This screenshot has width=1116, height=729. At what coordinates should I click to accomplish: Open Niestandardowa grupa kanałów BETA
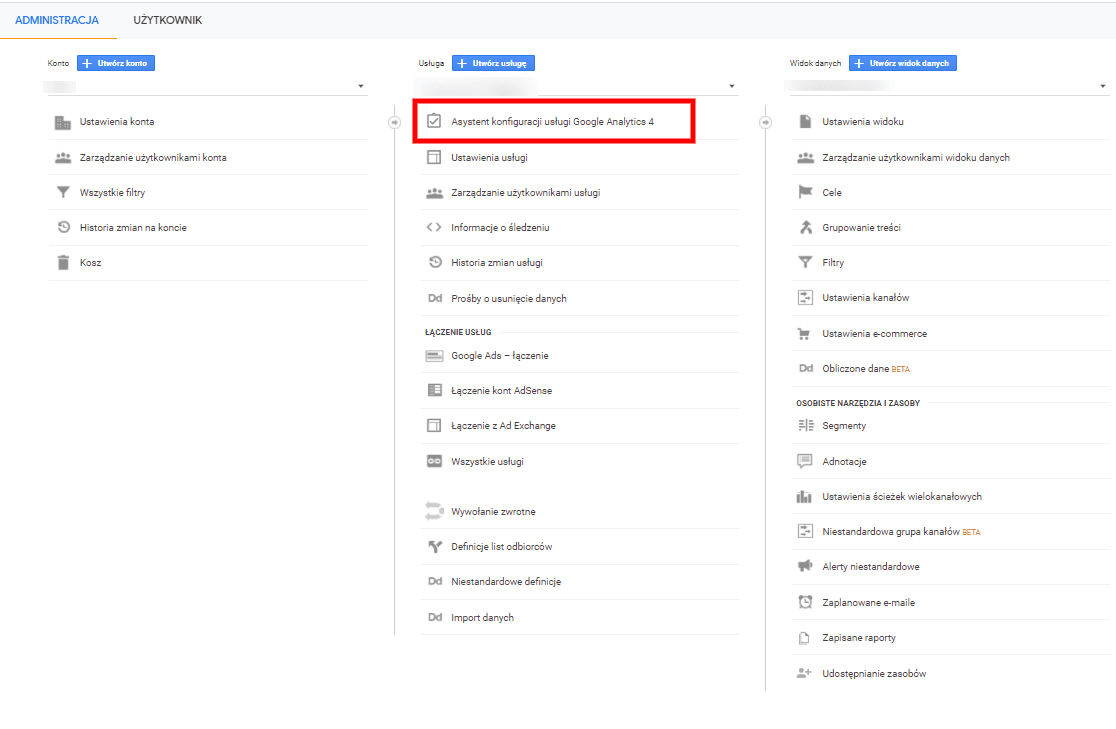coord(901,532)
